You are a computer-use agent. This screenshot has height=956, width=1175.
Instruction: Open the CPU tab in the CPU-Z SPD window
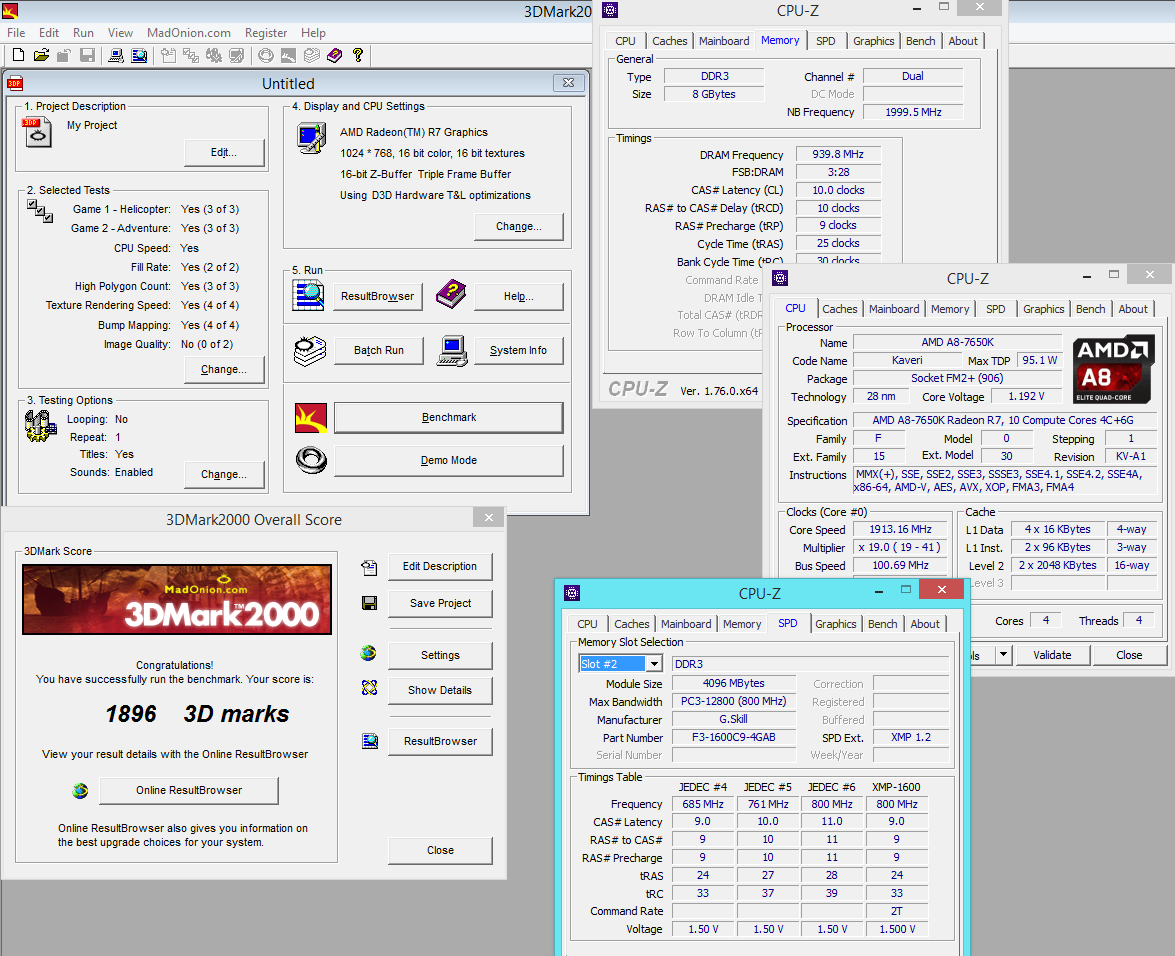588,624
